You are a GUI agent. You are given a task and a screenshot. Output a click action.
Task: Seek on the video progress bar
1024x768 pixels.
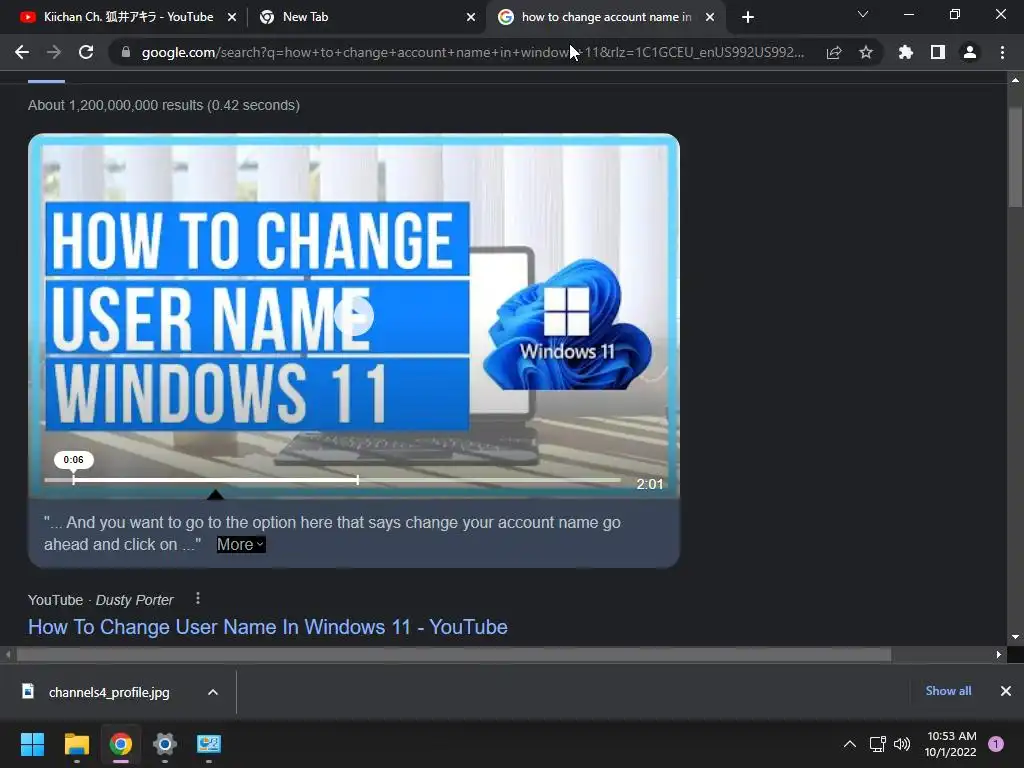click(332, 480)
